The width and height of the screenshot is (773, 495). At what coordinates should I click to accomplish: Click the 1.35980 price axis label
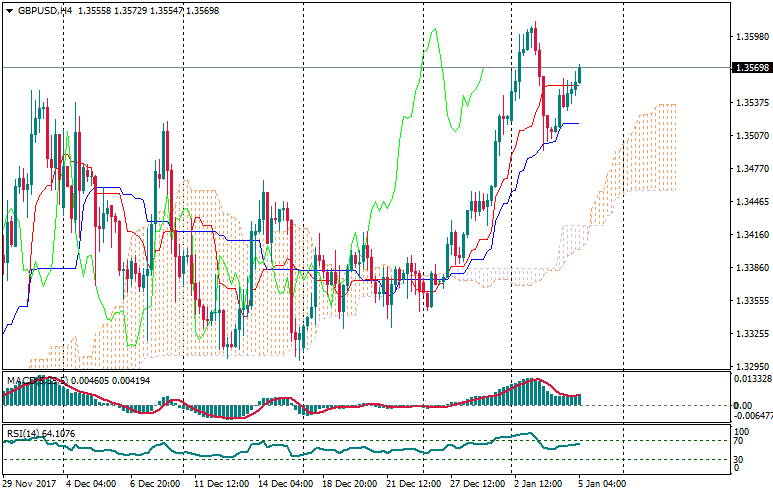750,37
